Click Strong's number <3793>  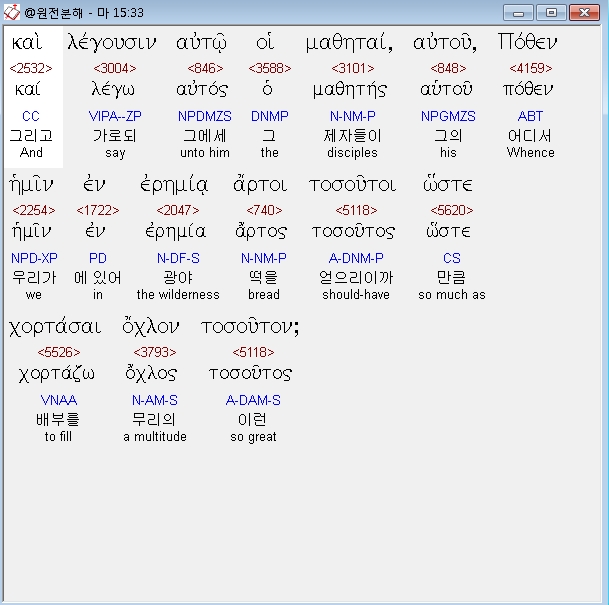[x=155, y=353]
